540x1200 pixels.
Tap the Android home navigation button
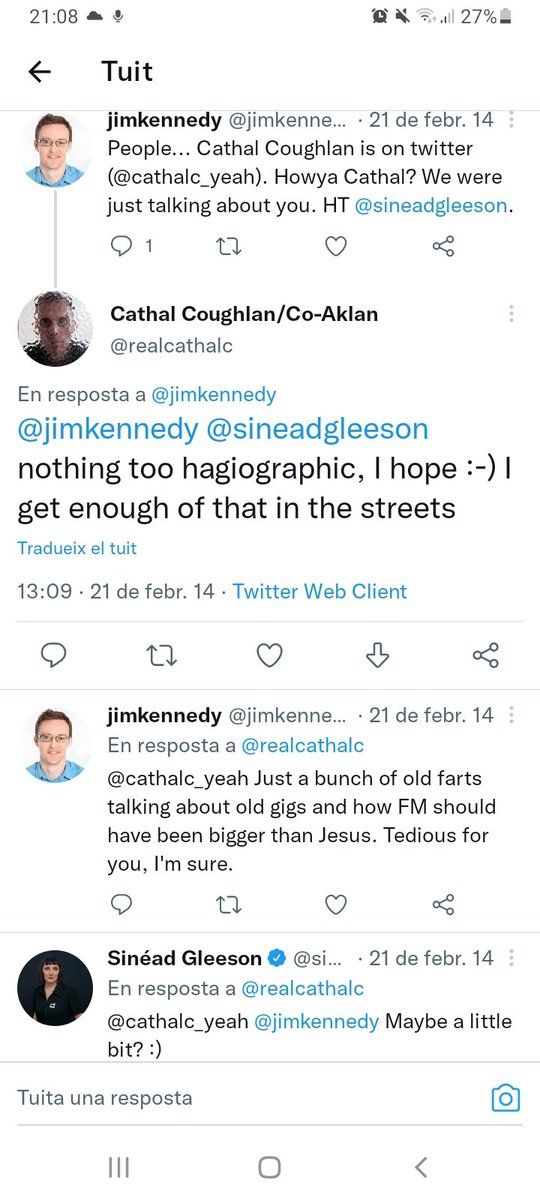[x=269, y=1166]
